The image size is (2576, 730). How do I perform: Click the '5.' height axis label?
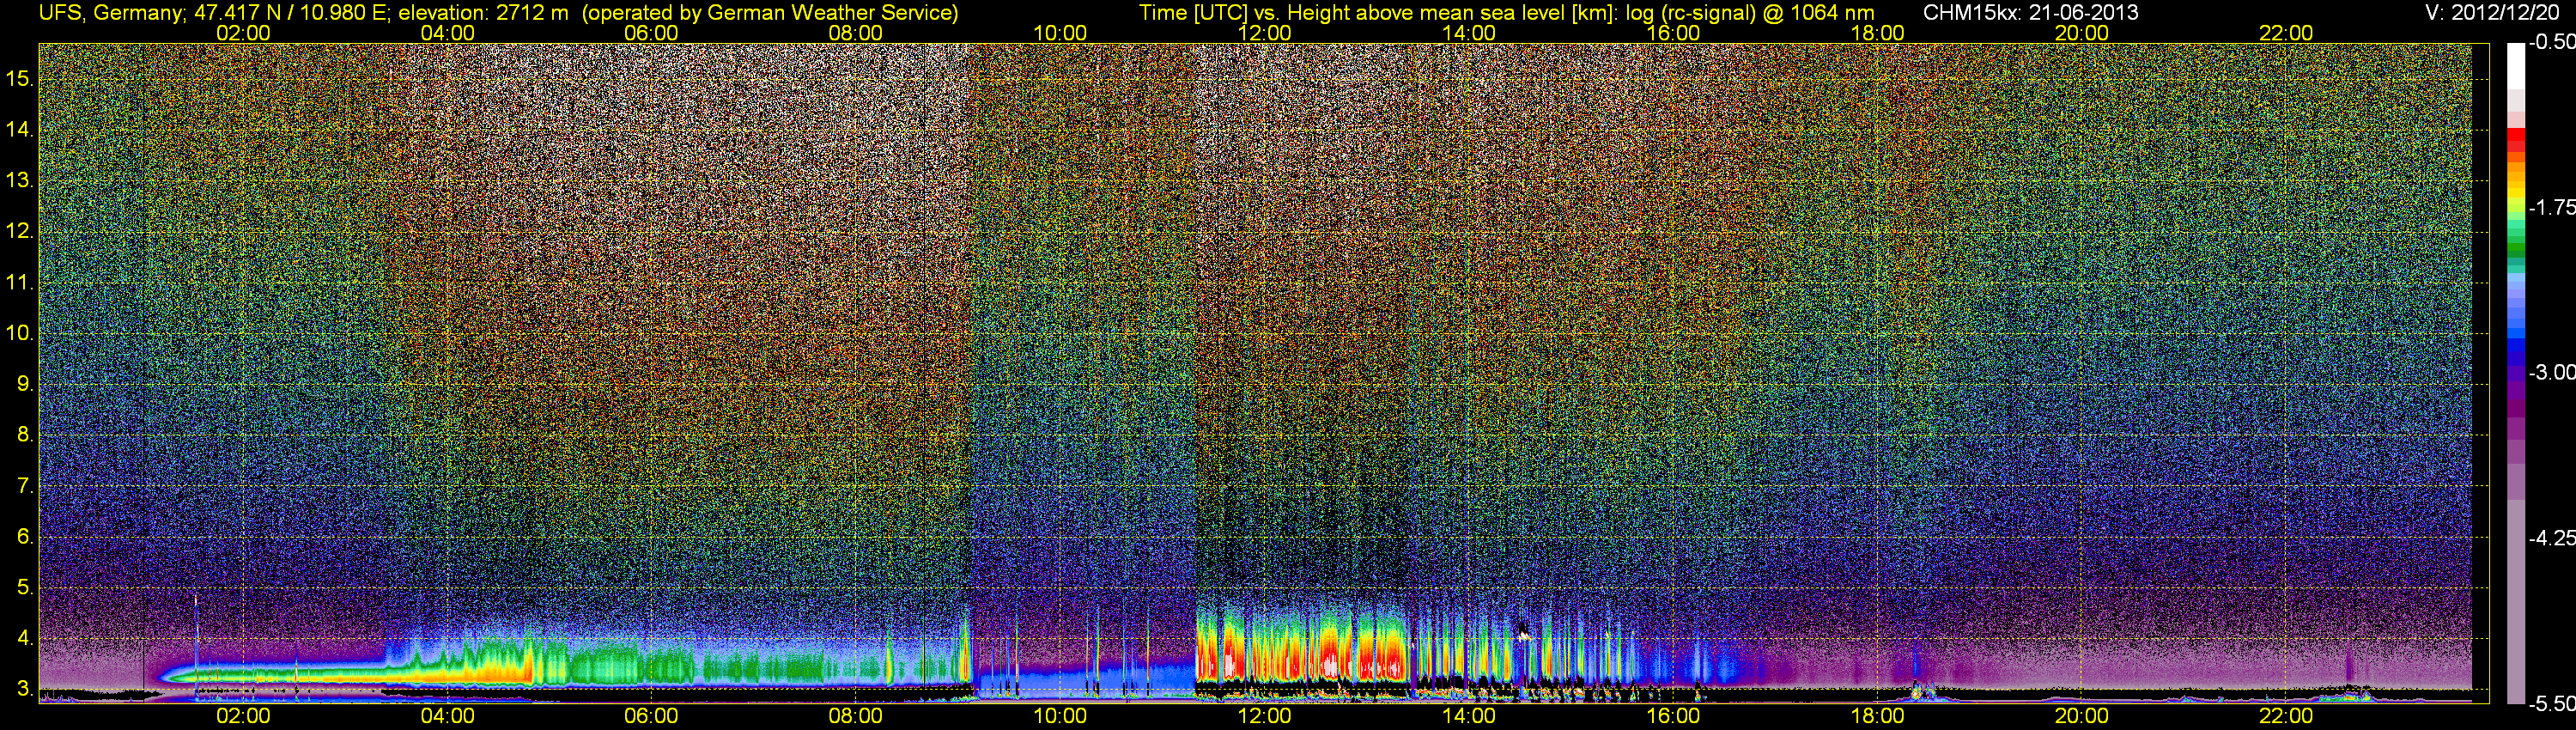[x=25, y=587]
